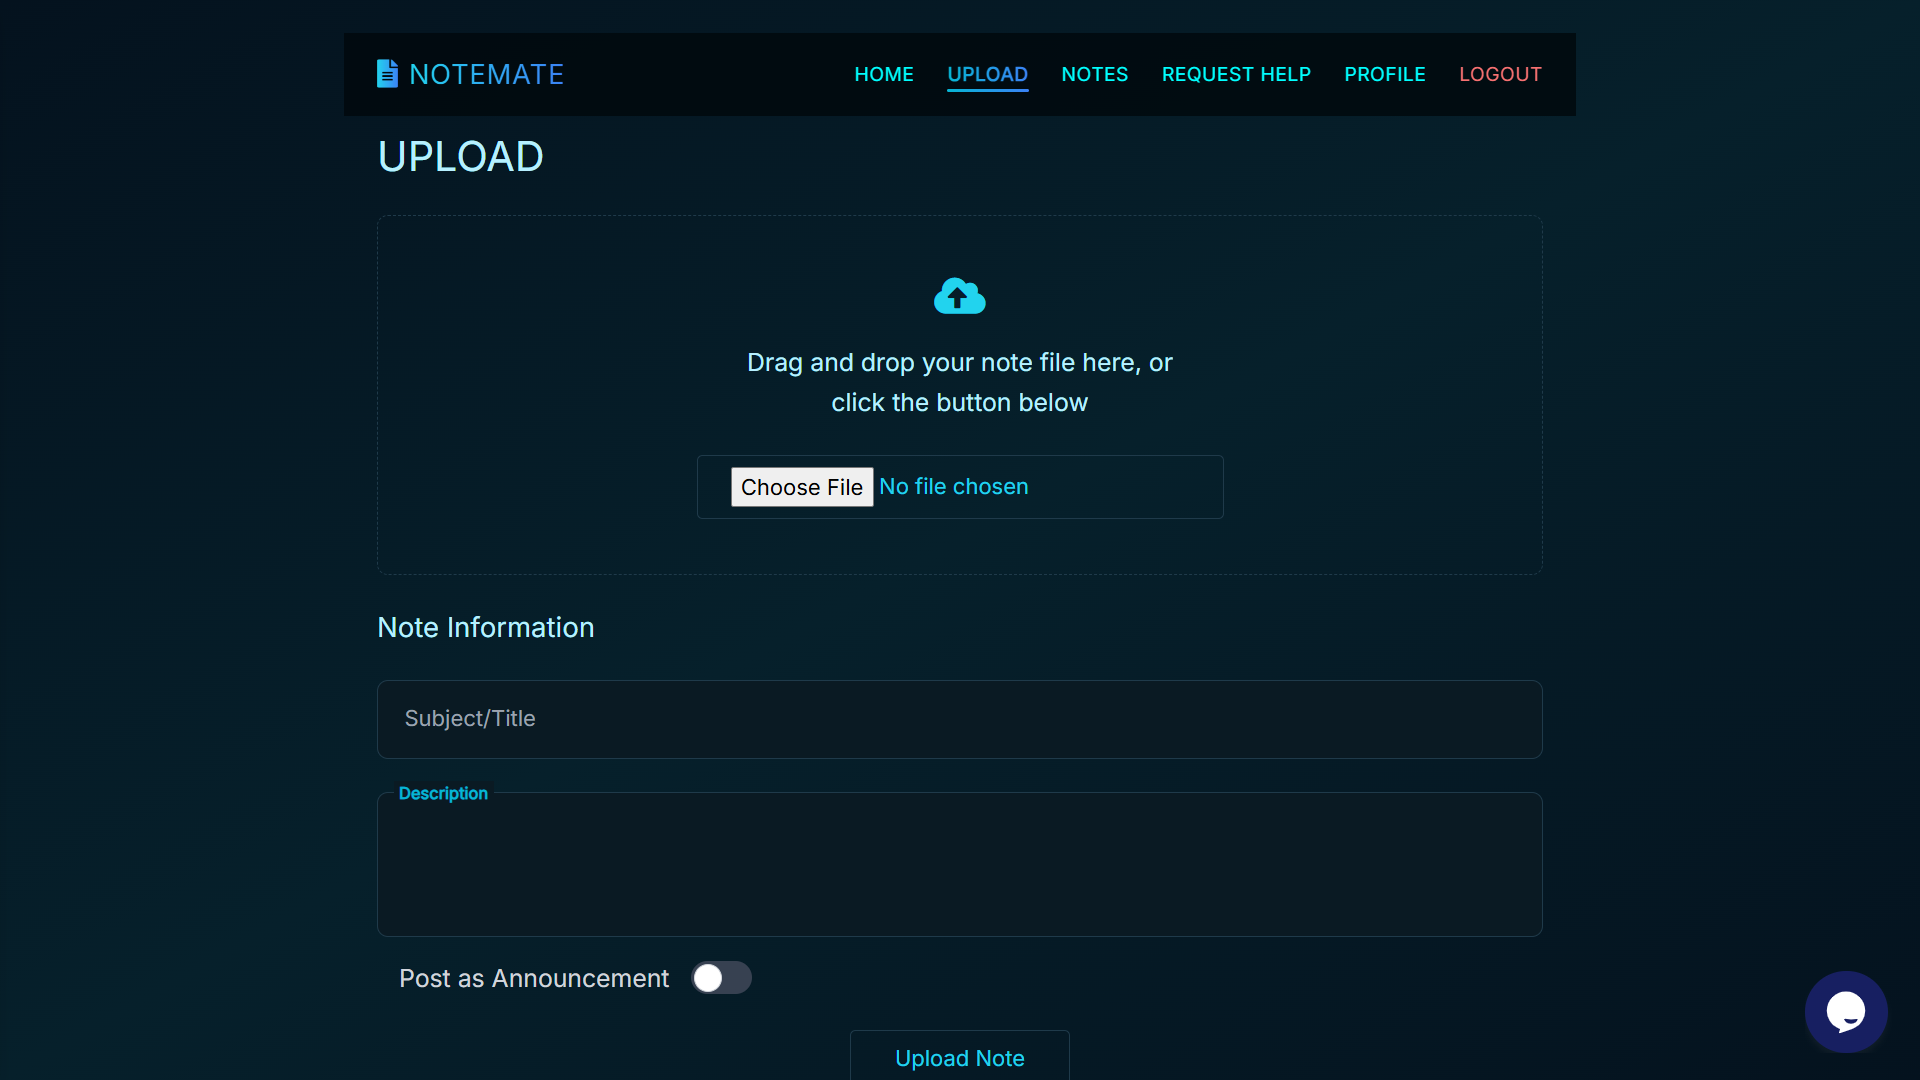This screenshot has height=1080, width=1920.
Task: Open the chat bubble widget
Action: point(1845,1011)
